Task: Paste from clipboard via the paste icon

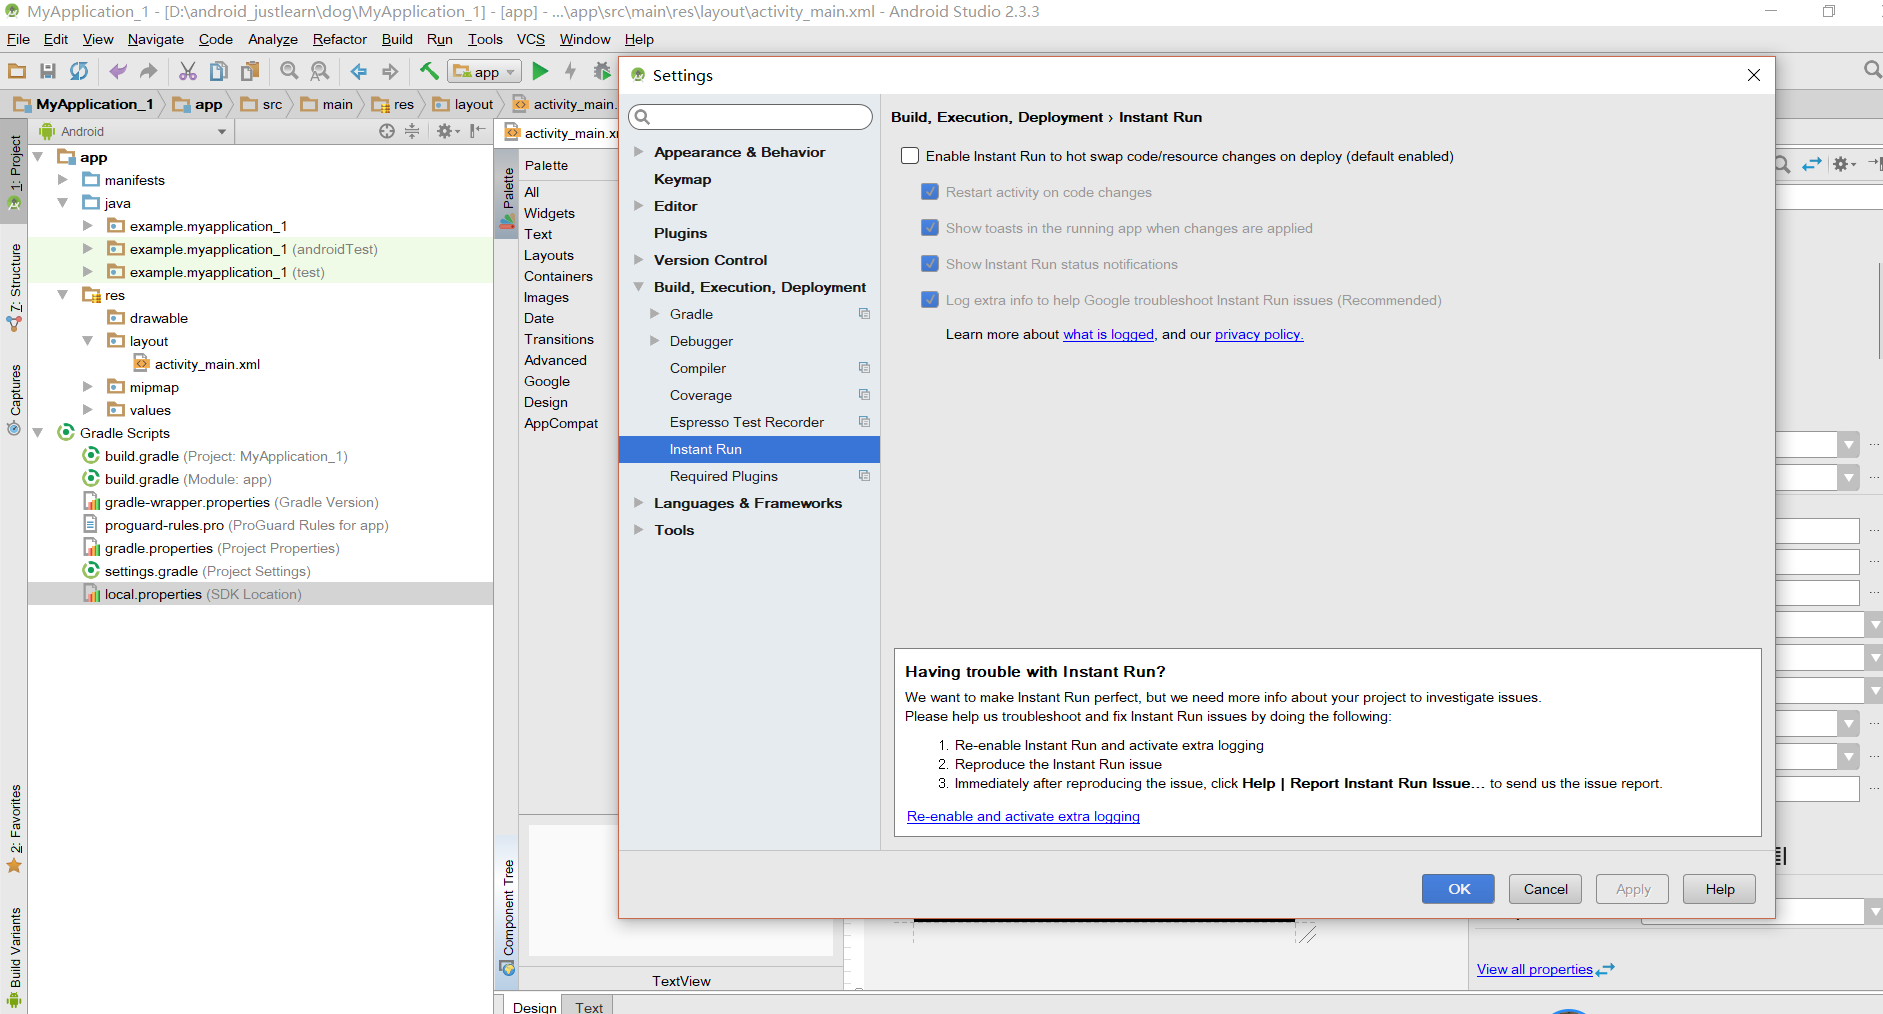Action: pyautogui.click(x=249, y=71)
